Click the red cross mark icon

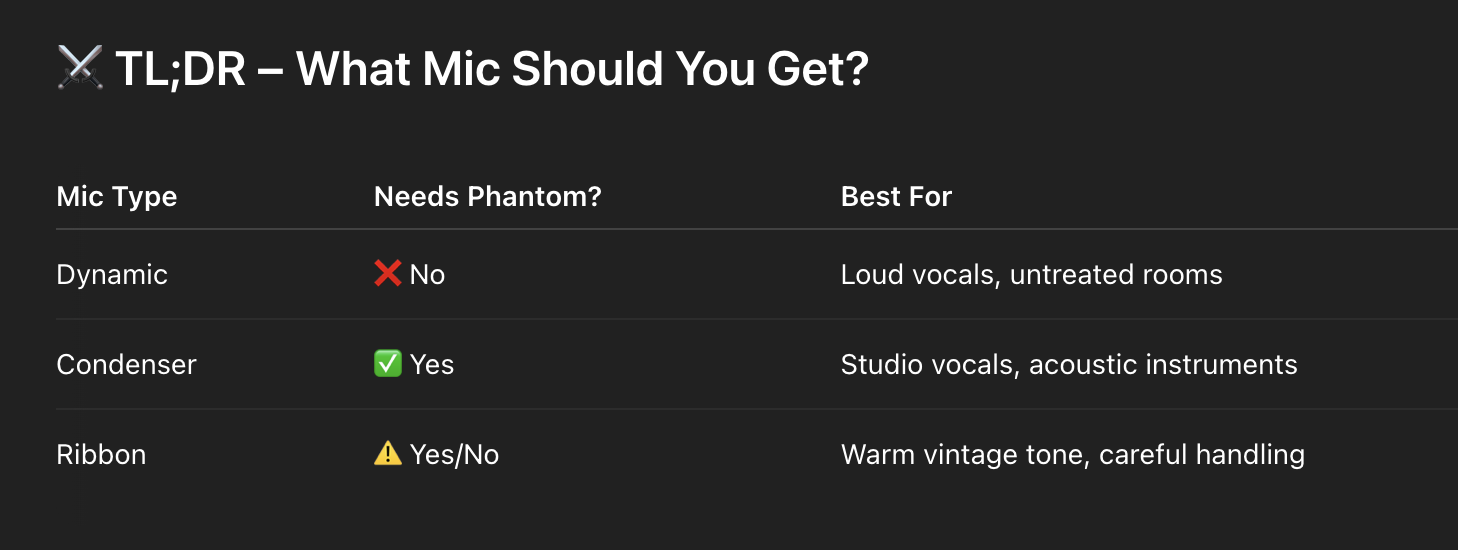(x=387, y=274)
